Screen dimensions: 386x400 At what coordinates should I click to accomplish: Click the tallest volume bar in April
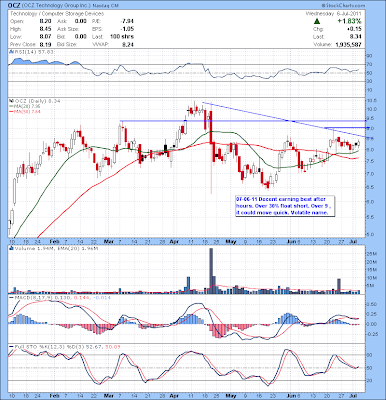[211, 271]
